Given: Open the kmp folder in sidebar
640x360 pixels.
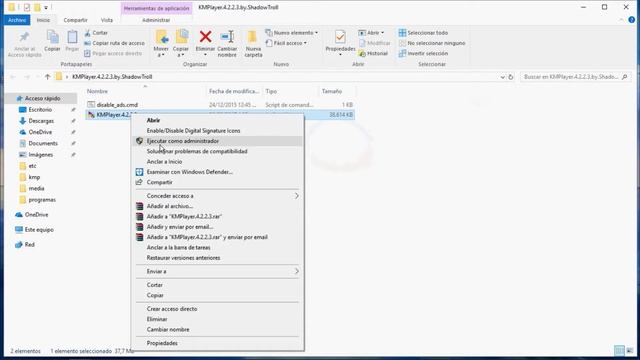Looking at the screenshot, I should point(34,177).
